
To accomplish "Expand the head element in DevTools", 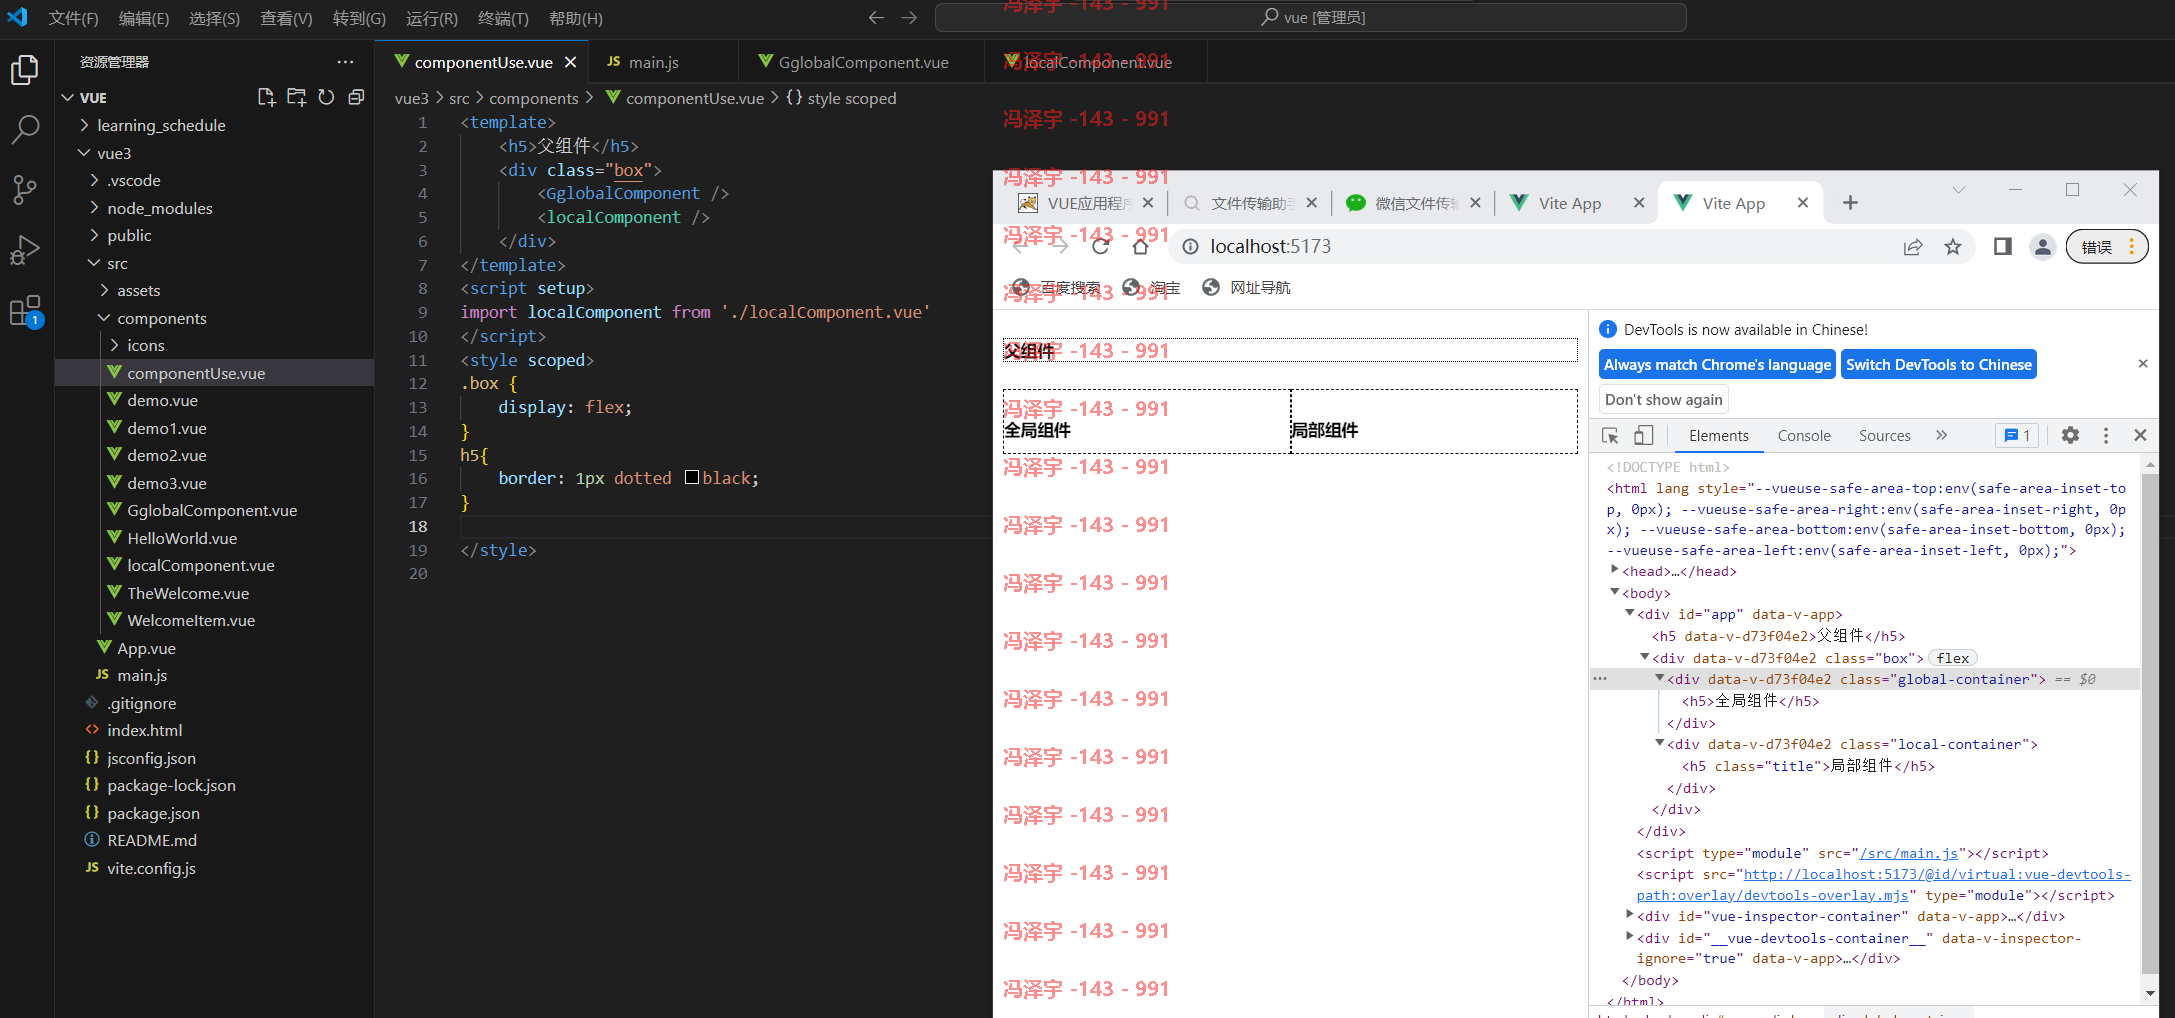I will (1614, 570).
